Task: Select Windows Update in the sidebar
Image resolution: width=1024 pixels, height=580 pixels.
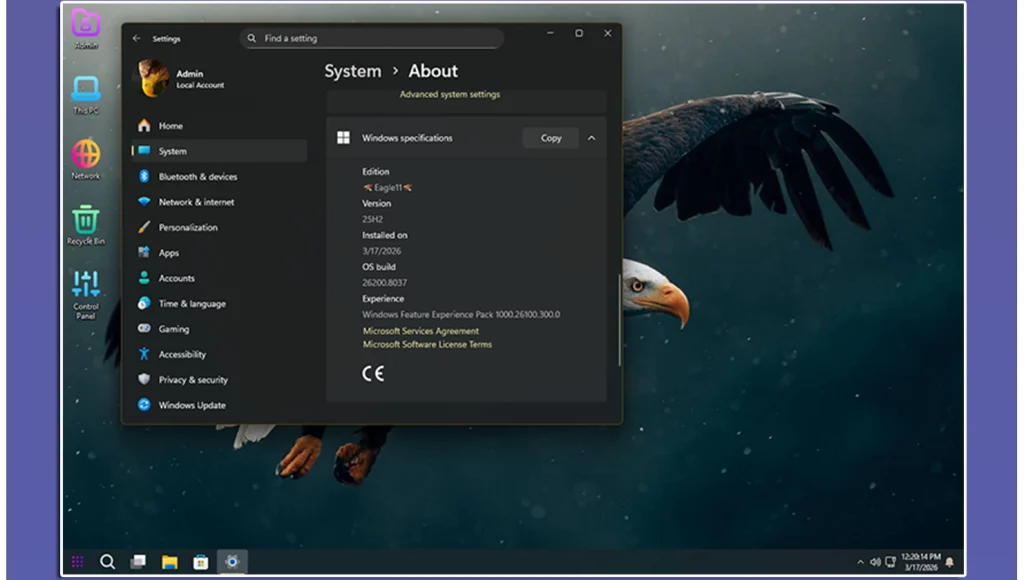Action: [191, 405]
